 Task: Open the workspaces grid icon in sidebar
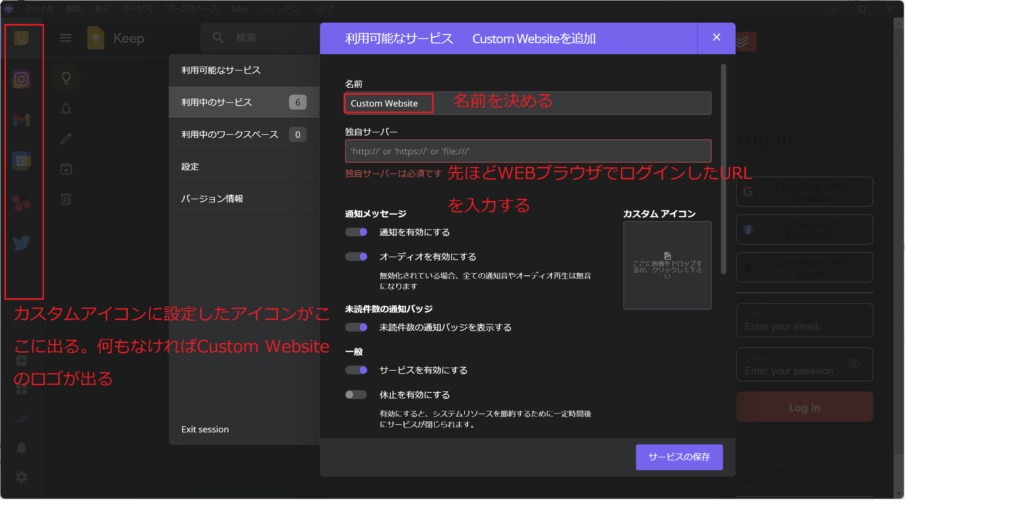pyautogui.click(x=22, y=389)
